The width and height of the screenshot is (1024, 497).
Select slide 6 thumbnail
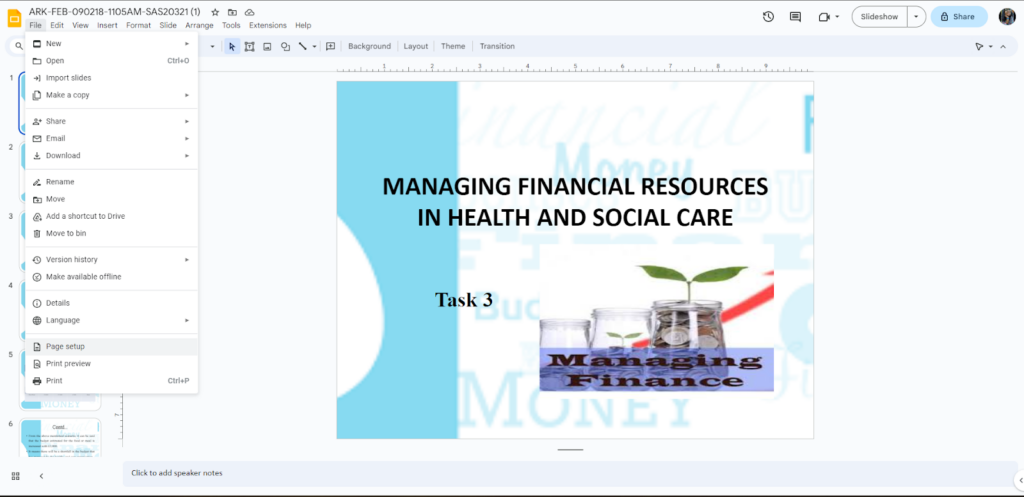point(60,438)
